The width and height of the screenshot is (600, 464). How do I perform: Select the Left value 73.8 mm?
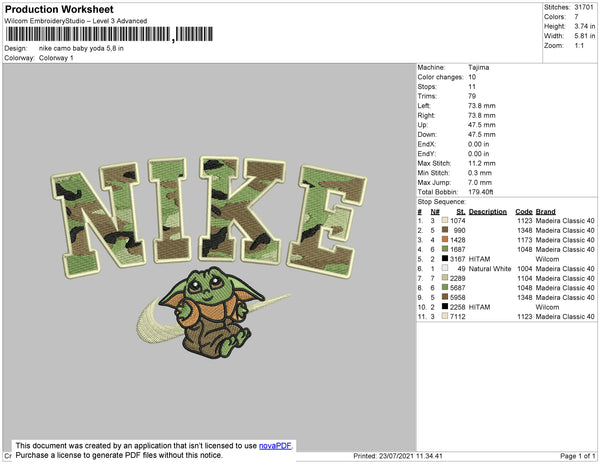point(482,106)
